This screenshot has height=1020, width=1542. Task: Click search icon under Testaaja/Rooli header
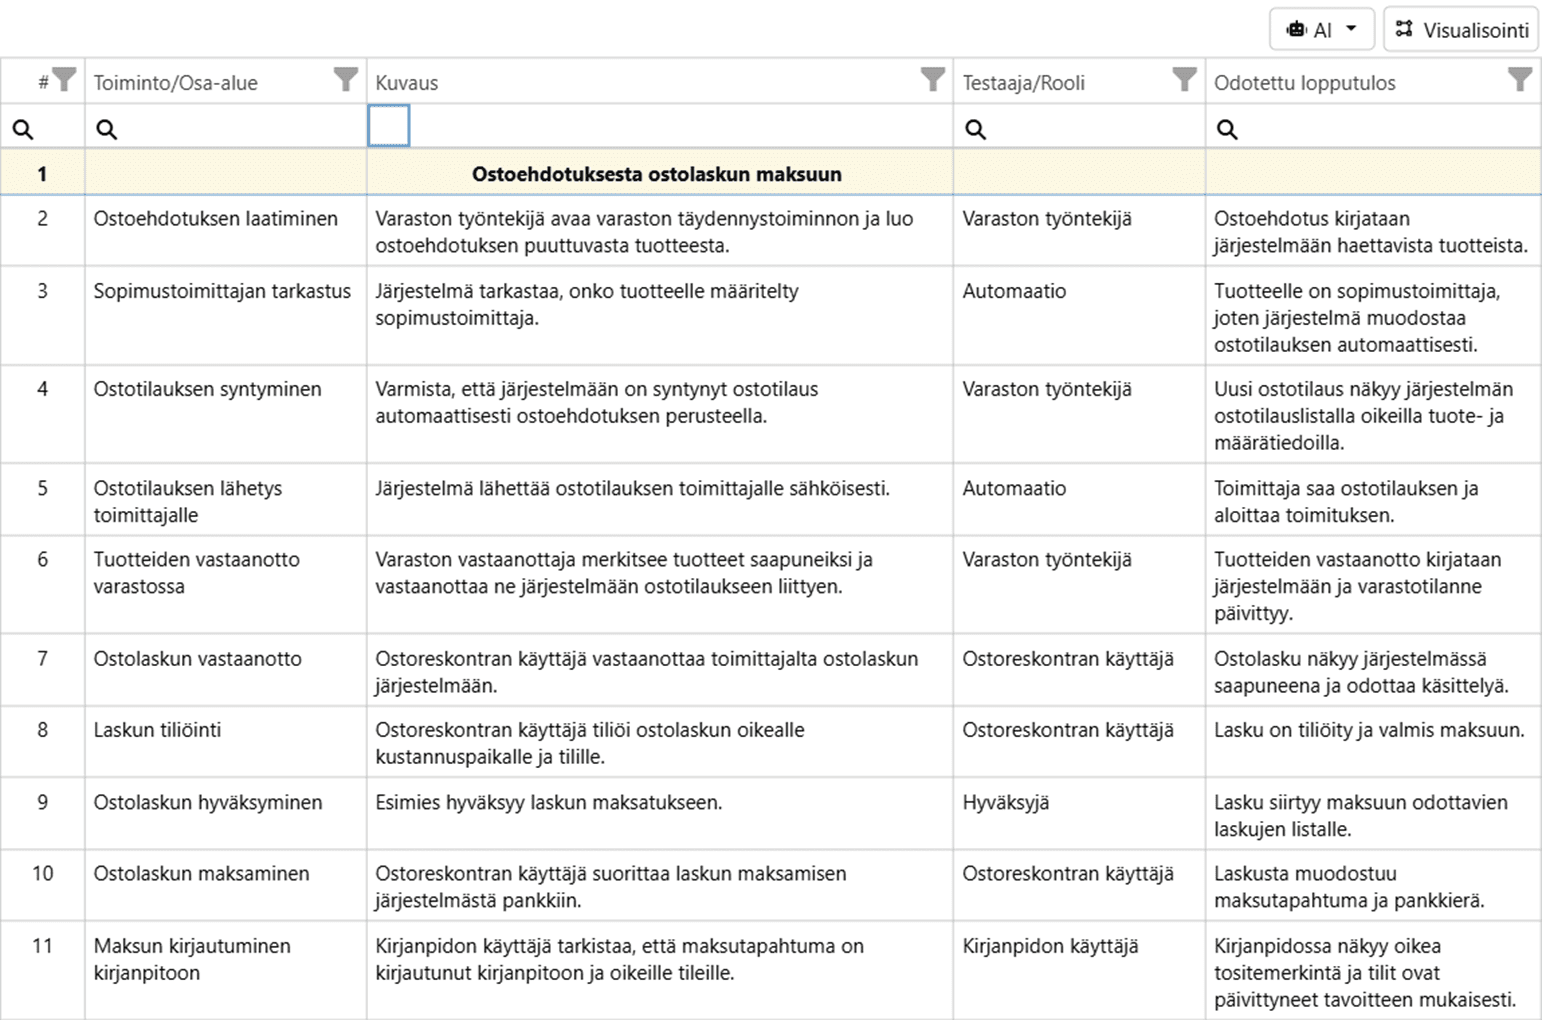point(976,129)
